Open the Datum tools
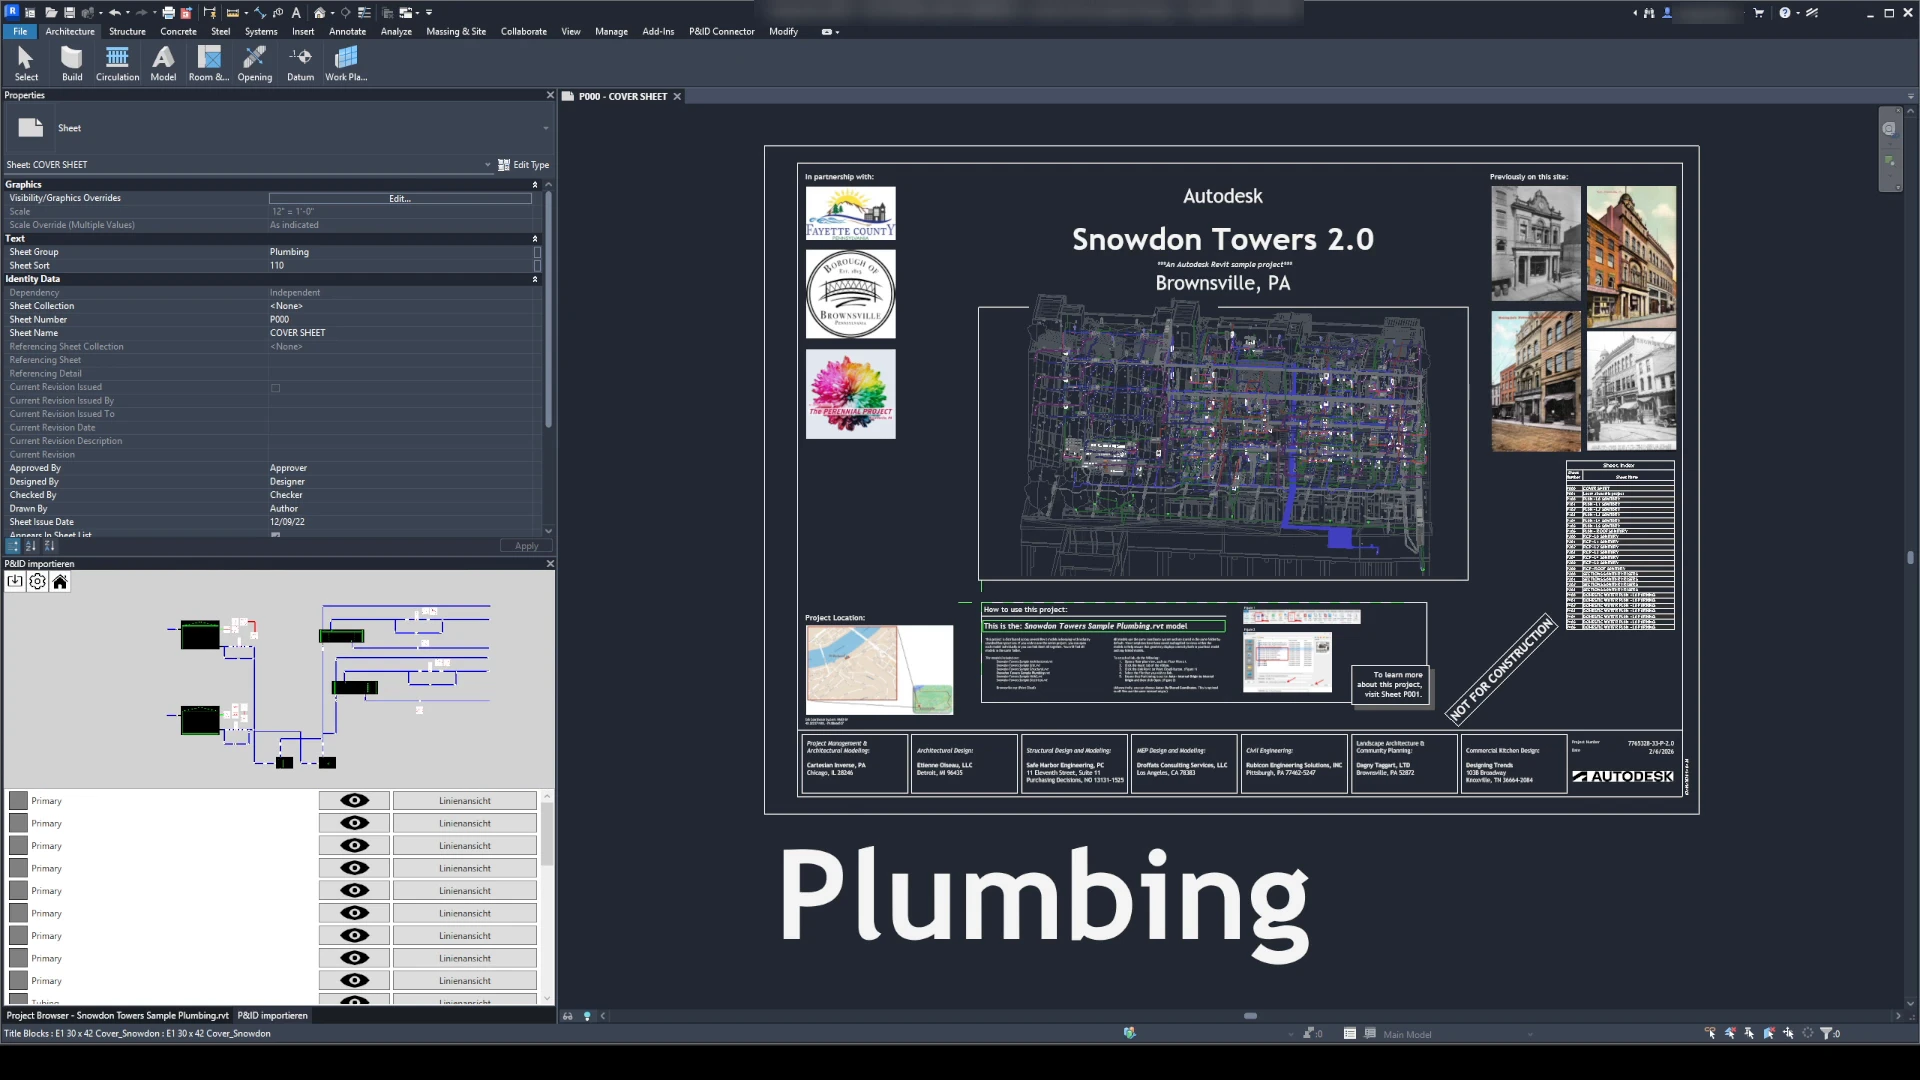 [300, 64]
